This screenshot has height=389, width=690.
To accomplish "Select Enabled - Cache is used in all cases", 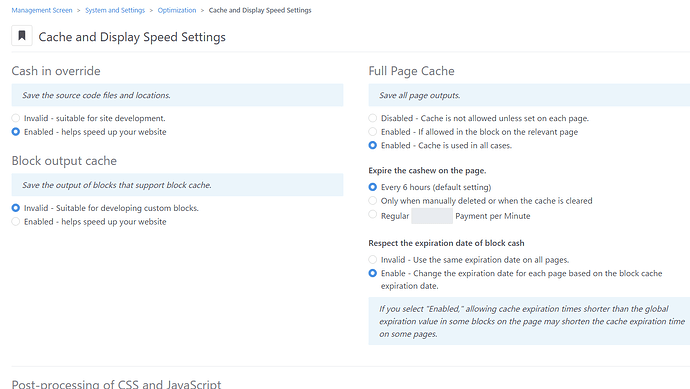I will (x=373, y=145).
